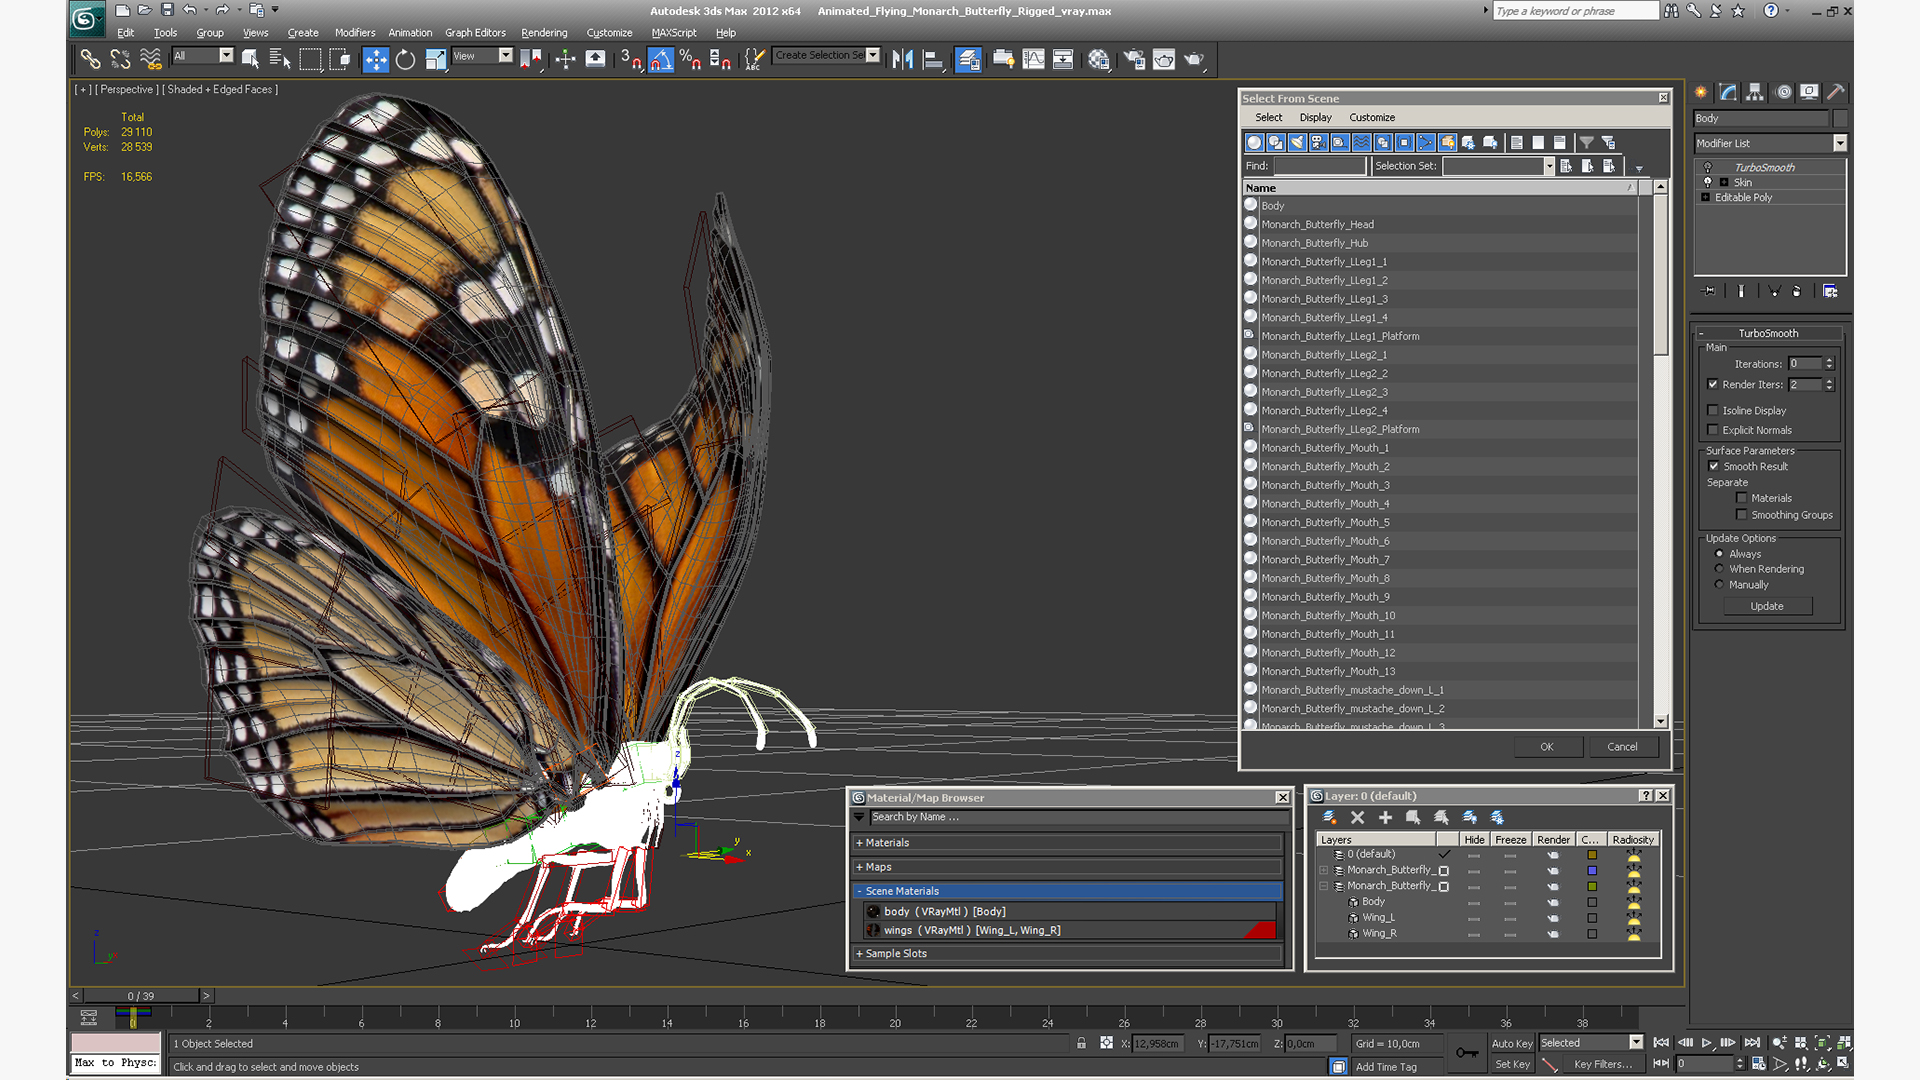Open the Graph Editors menu
Screen dimensions: 1920x1080
(475, 33)
